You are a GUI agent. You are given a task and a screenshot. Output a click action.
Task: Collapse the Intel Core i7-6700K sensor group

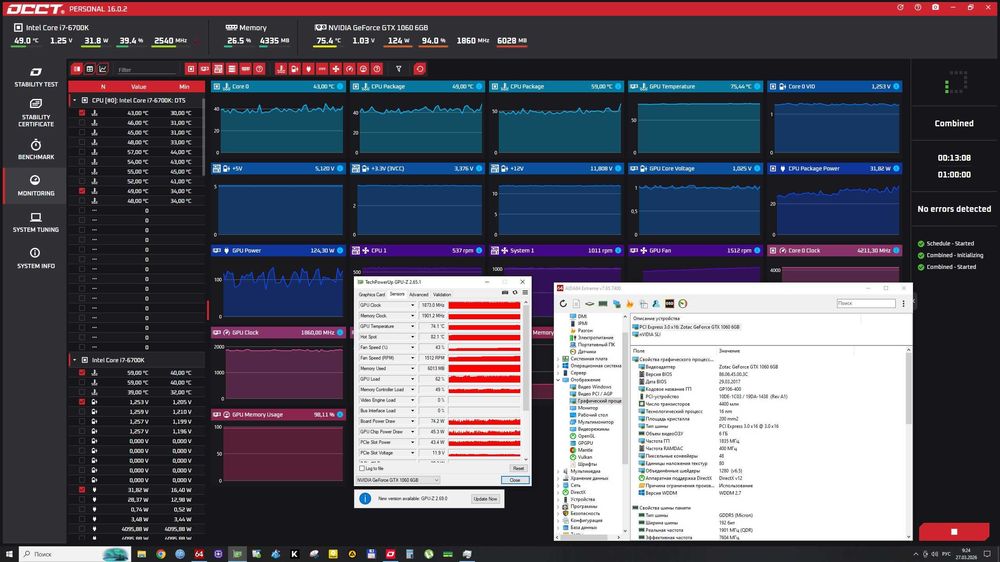coord(74,360)
